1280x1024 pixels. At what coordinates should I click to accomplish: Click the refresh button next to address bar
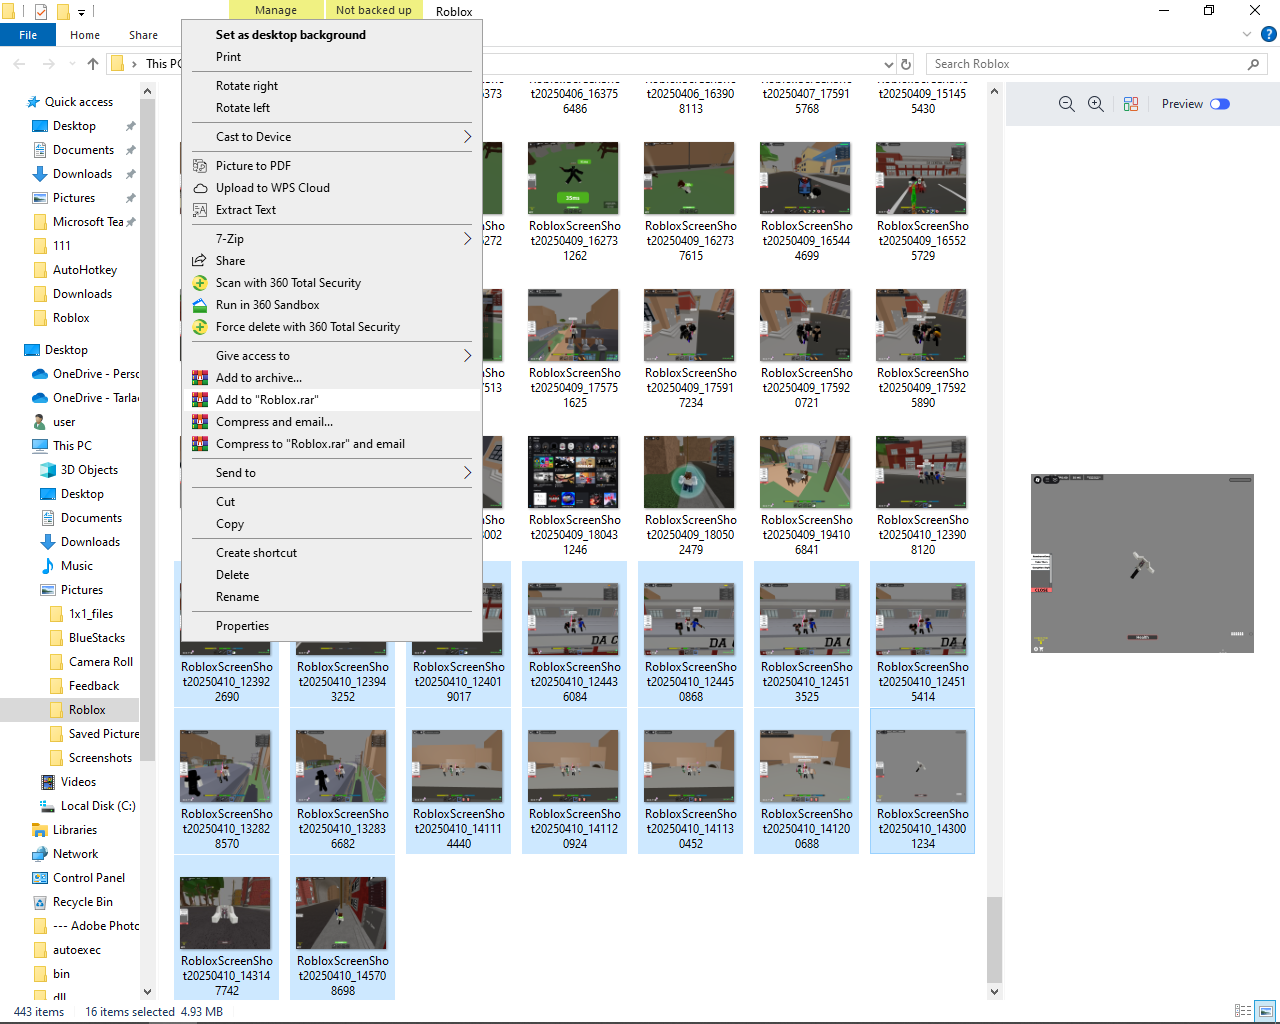coord(906,64)
